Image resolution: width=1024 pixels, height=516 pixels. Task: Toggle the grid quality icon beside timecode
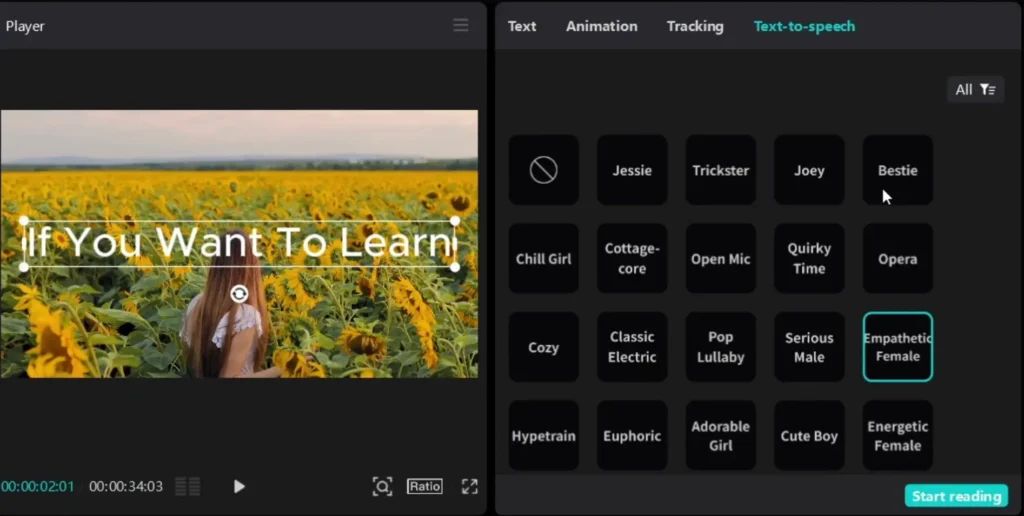tap(187, 486)
